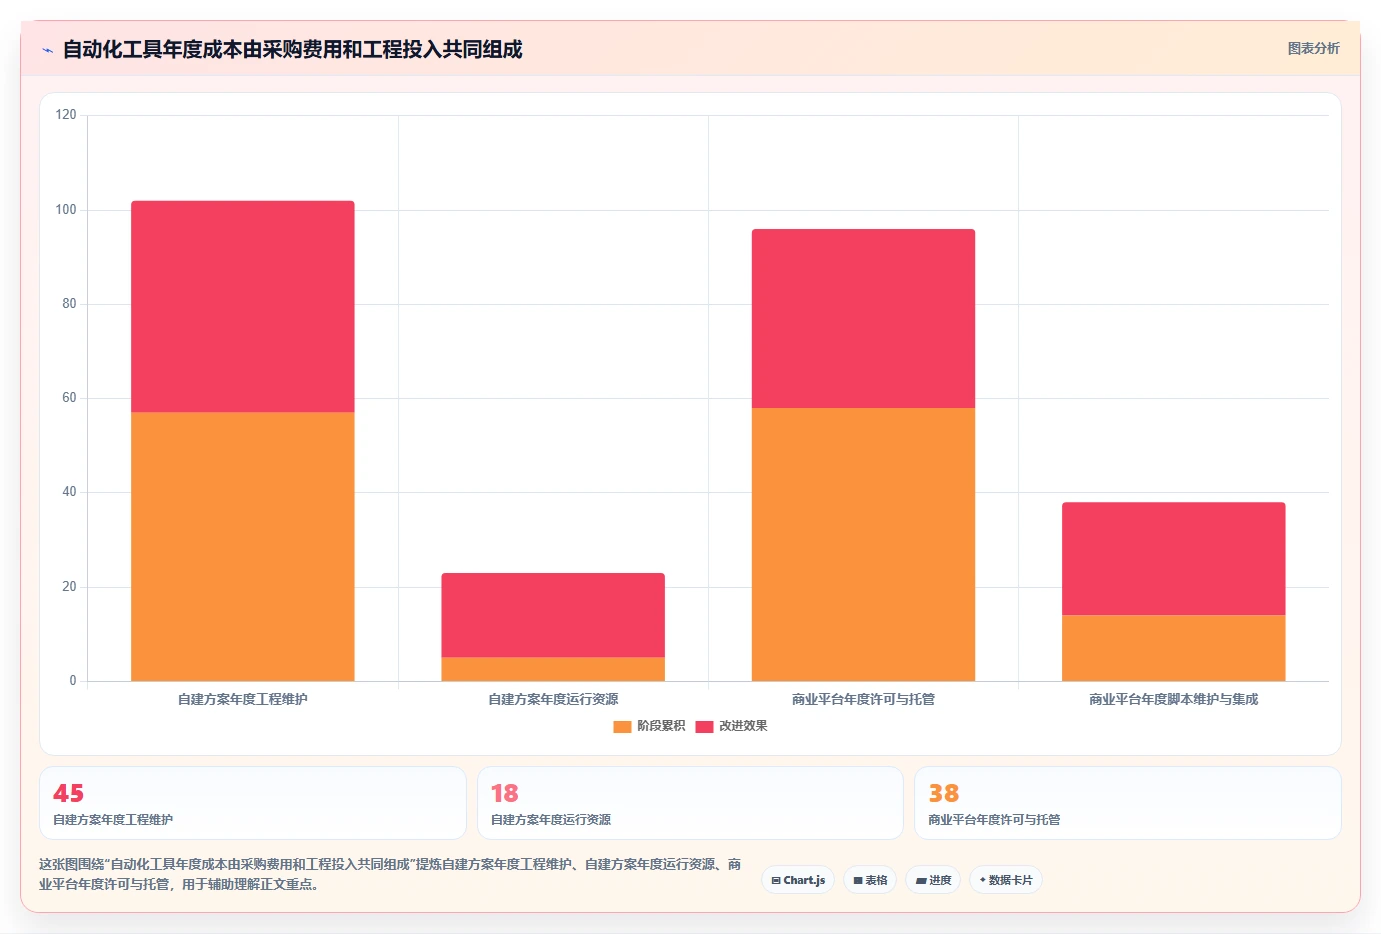Click the chart title 自动化工具年度成本由采购费用和工程投入共同组成

292,49
